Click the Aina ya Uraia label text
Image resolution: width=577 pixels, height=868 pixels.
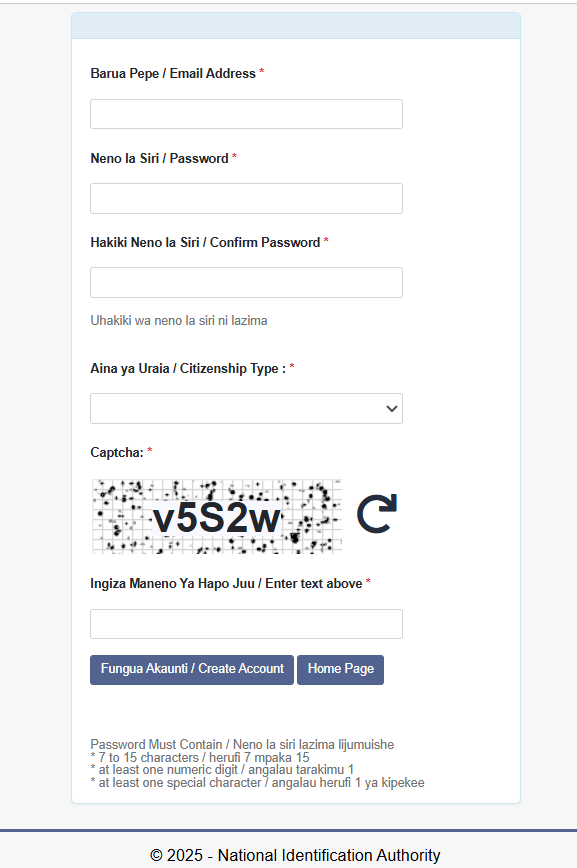pos(183,368)
